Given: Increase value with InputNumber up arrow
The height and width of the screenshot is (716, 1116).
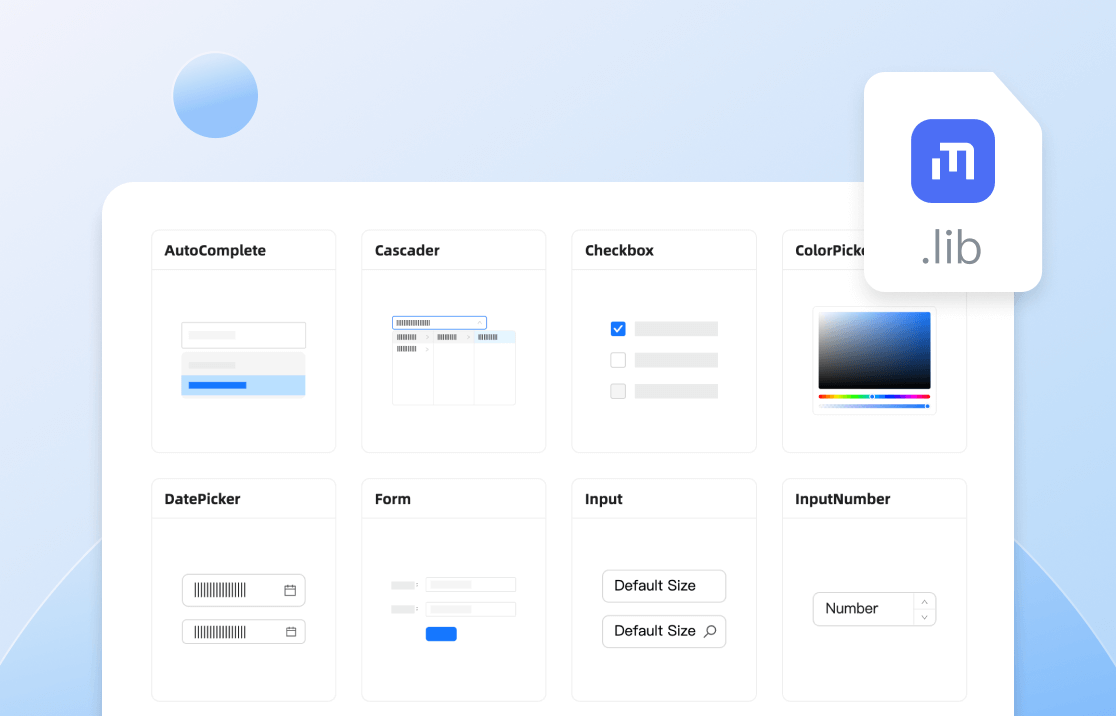Looking at the screenshot, I should coord(924,601).
